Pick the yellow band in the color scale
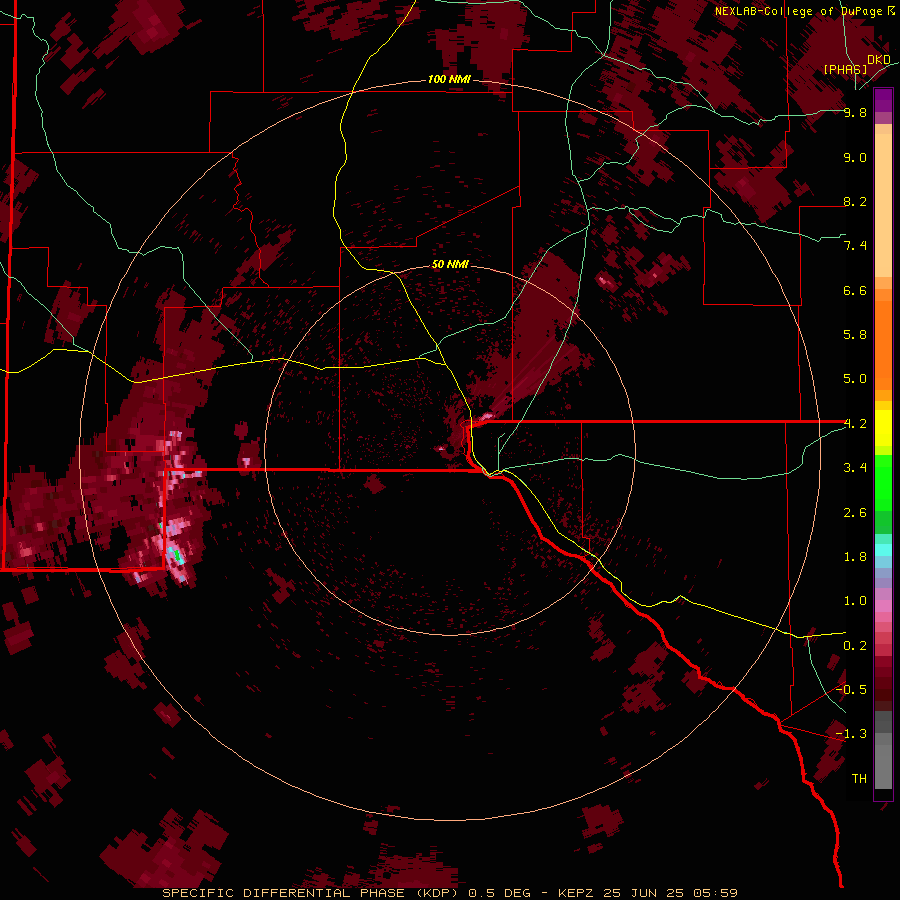The width and height of the screenshot is (900, 900). coord(883,428)
